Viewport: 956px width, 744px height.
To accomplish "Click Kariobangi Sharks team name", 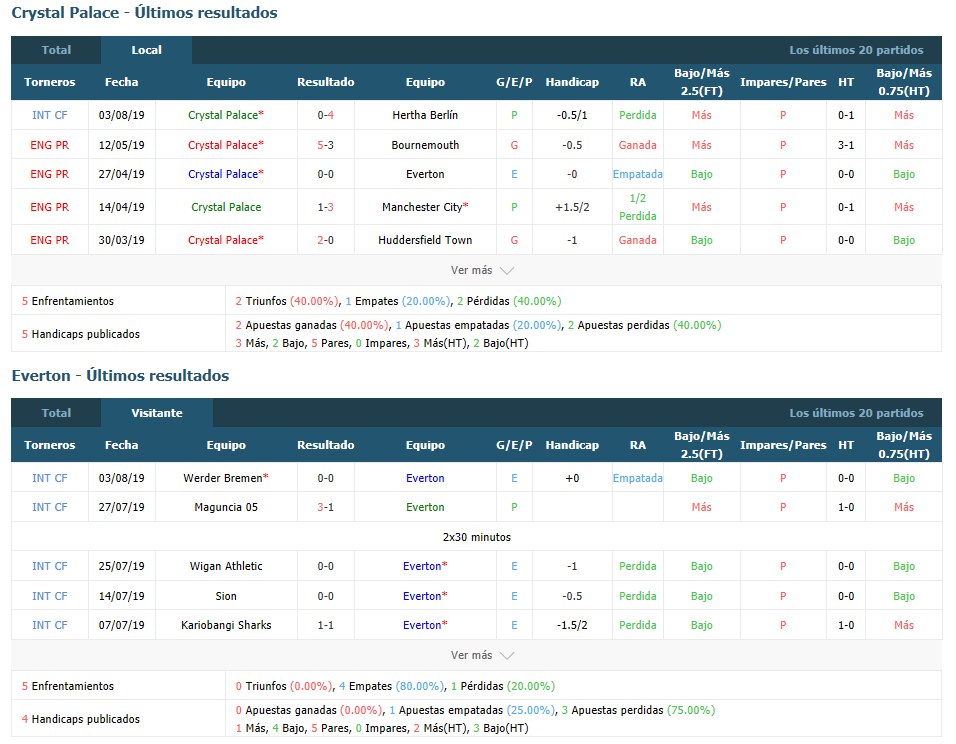I will pyautogui.click(x=226, y=625).
